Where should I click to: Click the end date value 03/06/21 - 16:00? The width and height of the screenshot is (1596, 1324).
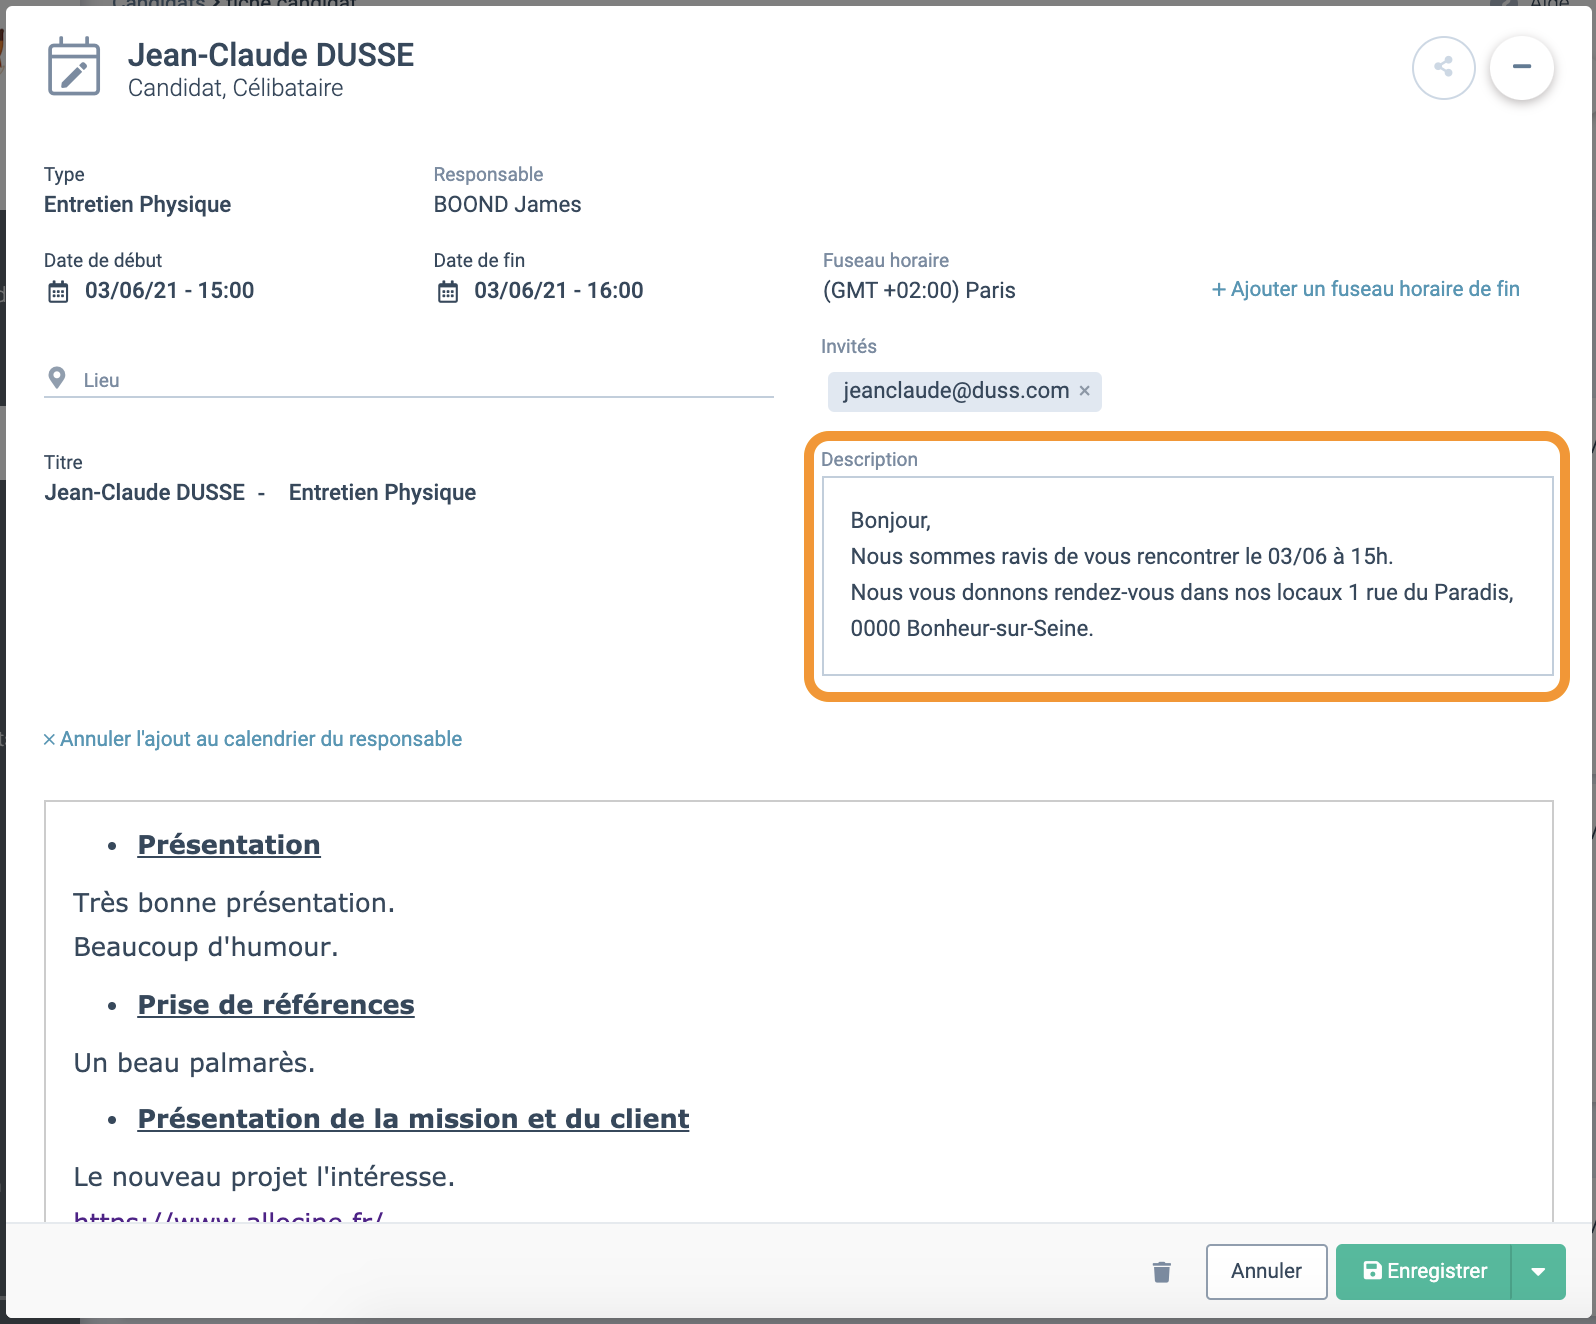click(x=558, y=291)
